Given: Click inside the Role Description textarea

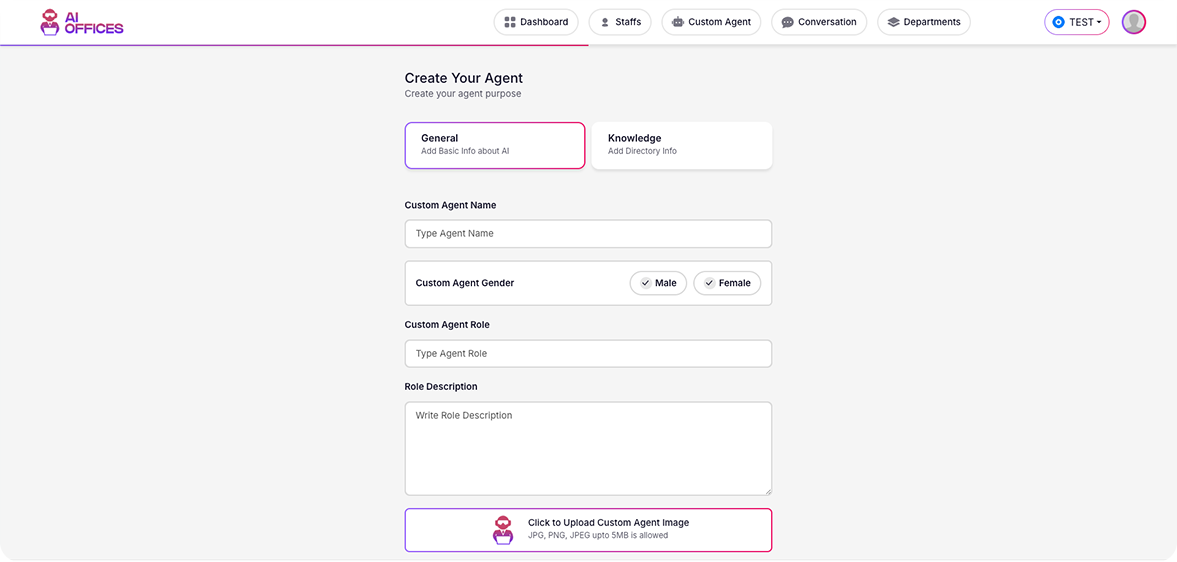Looking at the screenshot, I should (x=588, y=448).
